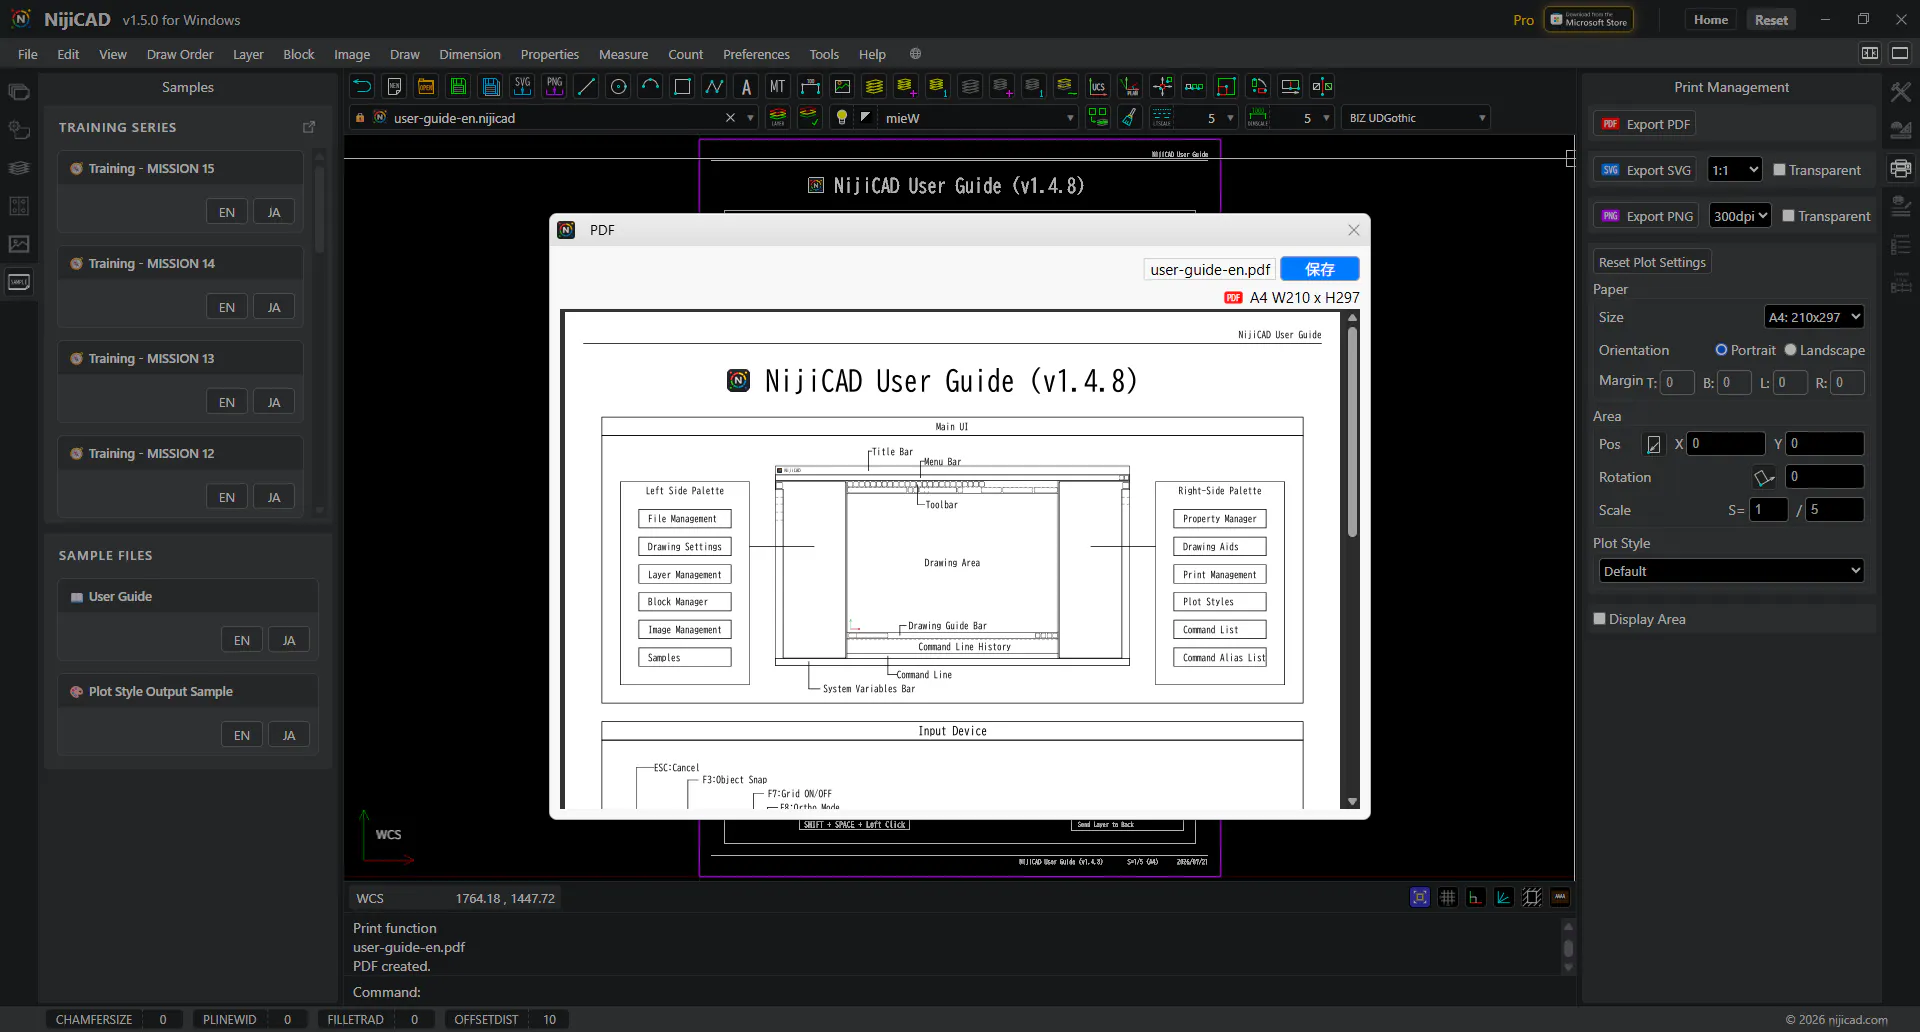
Task: Check the Display Area checkbox
Action: click(x=1599, y=619)
